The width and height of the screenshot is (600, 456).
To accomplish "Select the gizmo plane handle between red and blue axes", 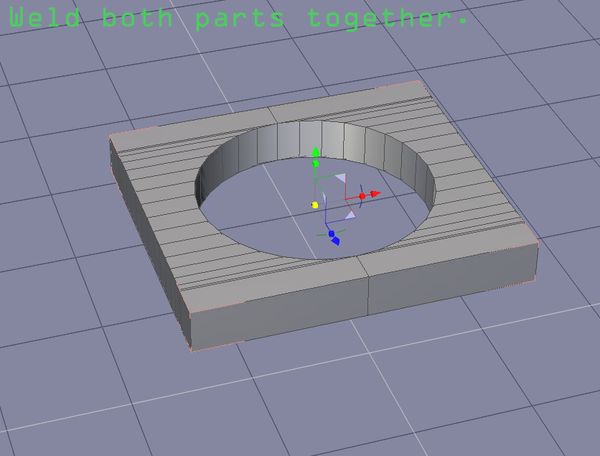I will (x=351, y=215).
